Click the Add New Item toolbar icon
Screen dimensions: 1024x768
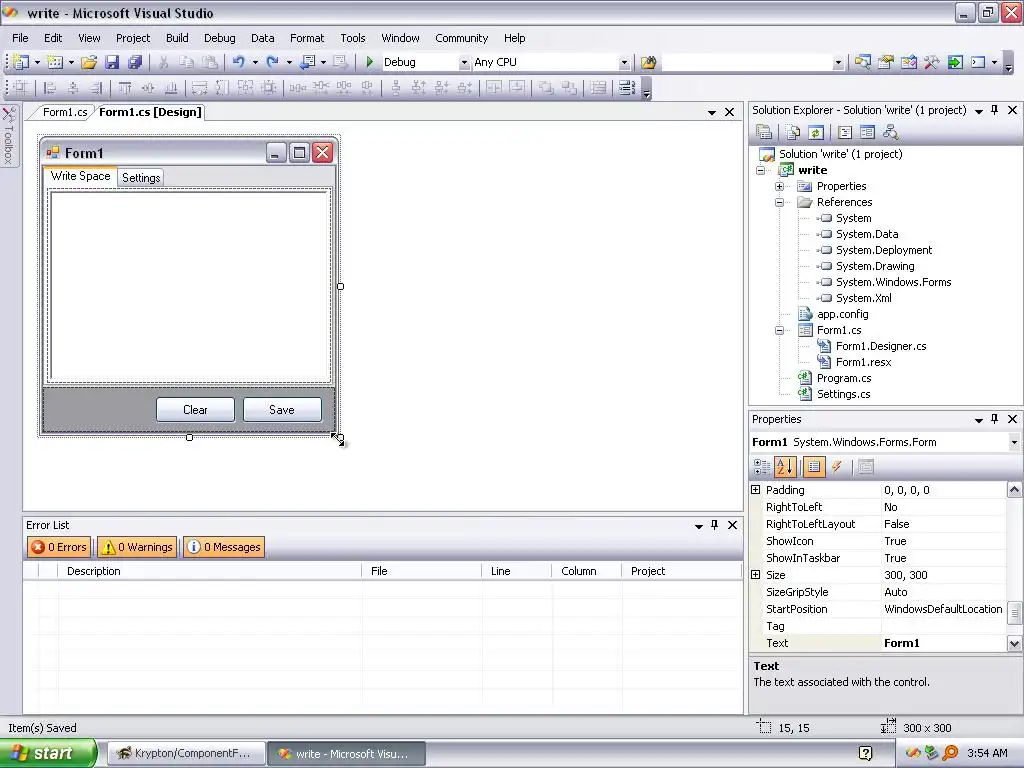[x=55, y=62]
